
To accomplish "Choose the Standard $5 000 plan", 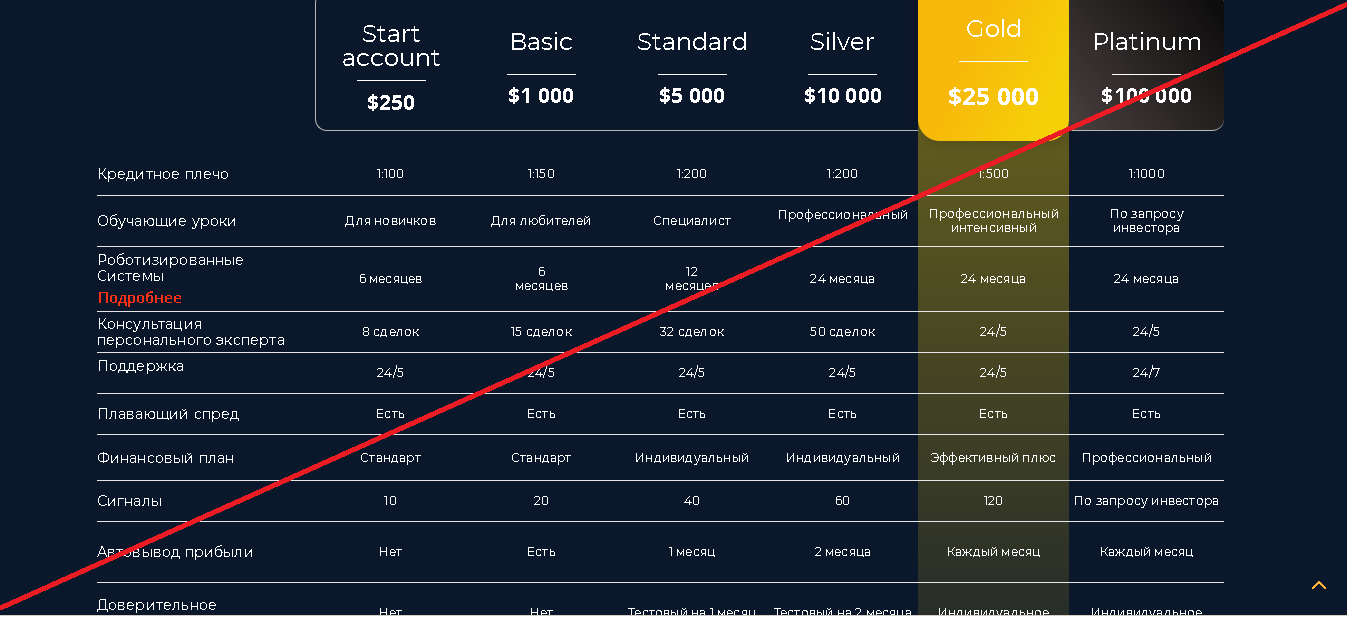I will pyautogui.click(x=692, y=67).
